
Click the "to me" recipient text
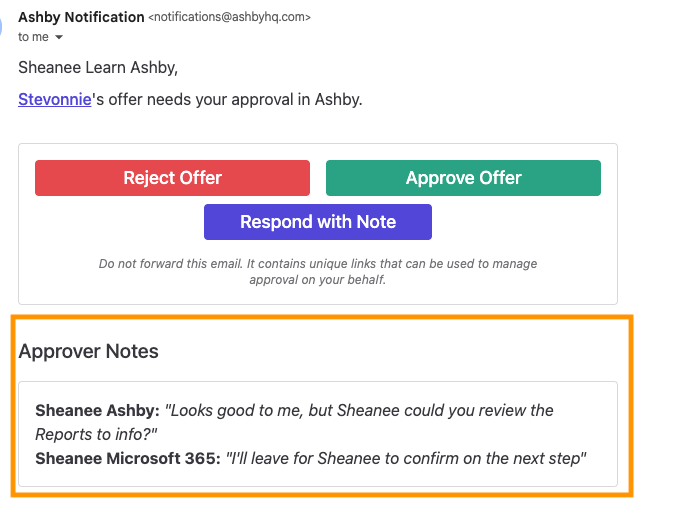33,37
